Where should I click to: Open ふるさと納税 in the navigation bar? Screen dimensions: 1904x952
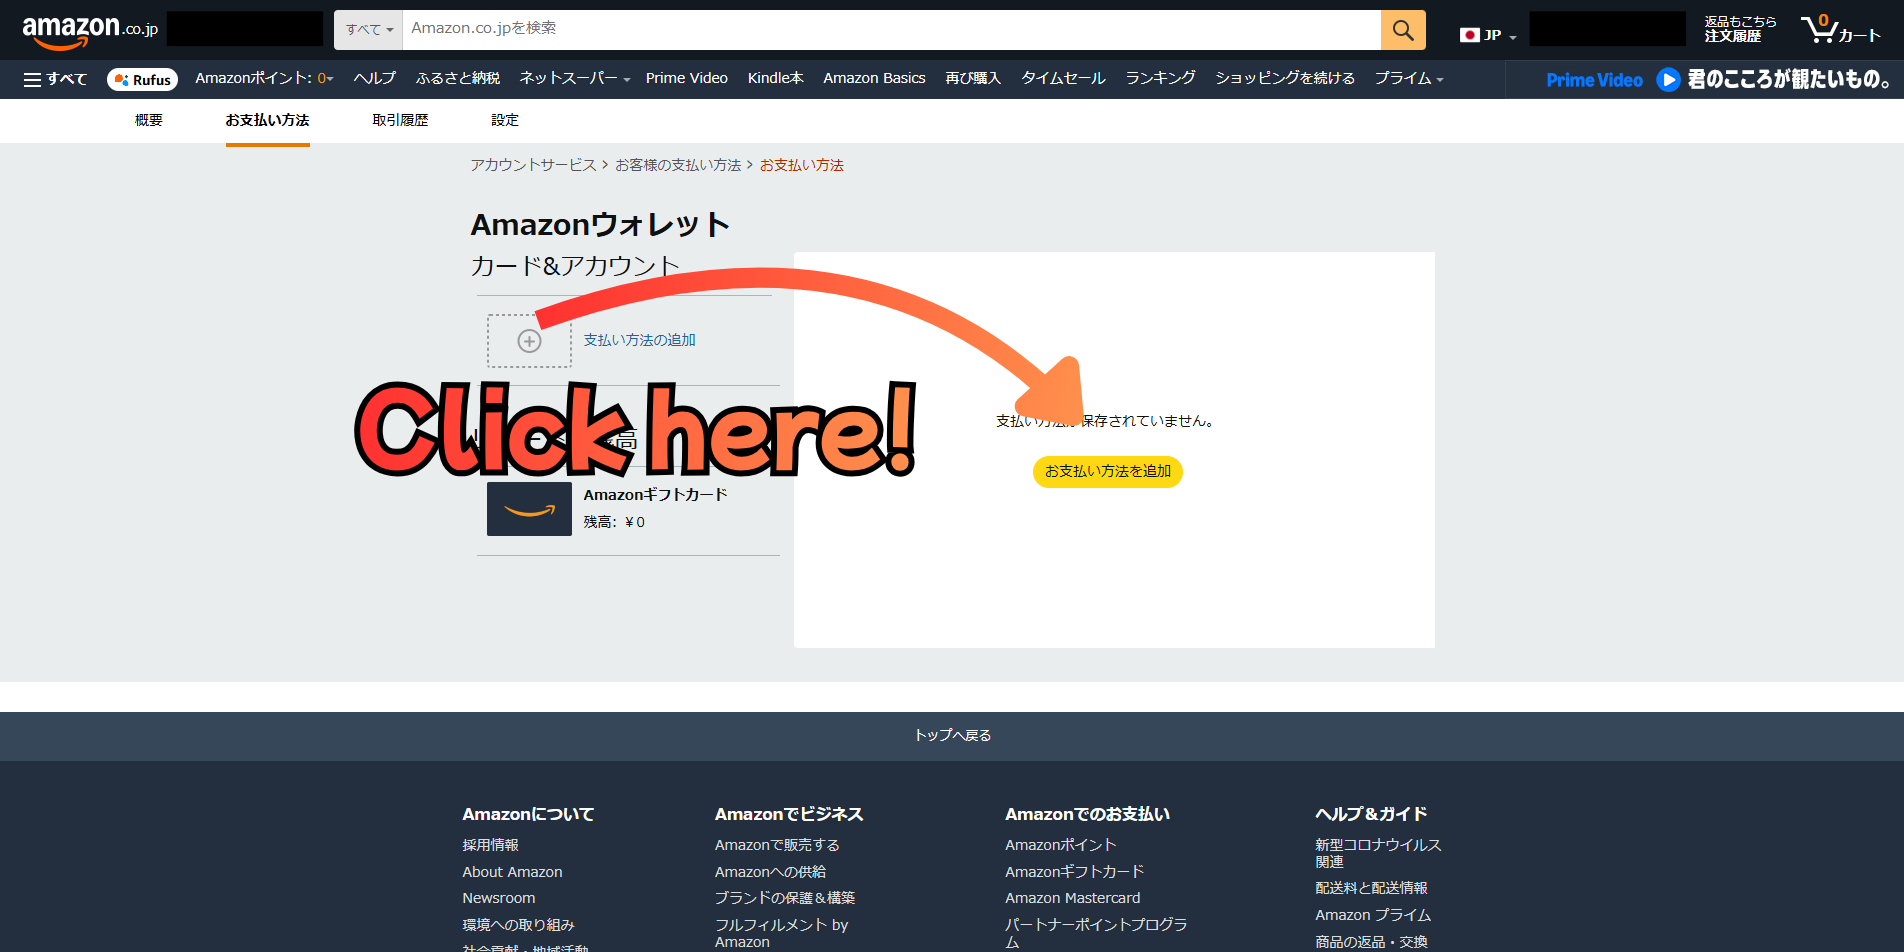click(x=457, y=78)
